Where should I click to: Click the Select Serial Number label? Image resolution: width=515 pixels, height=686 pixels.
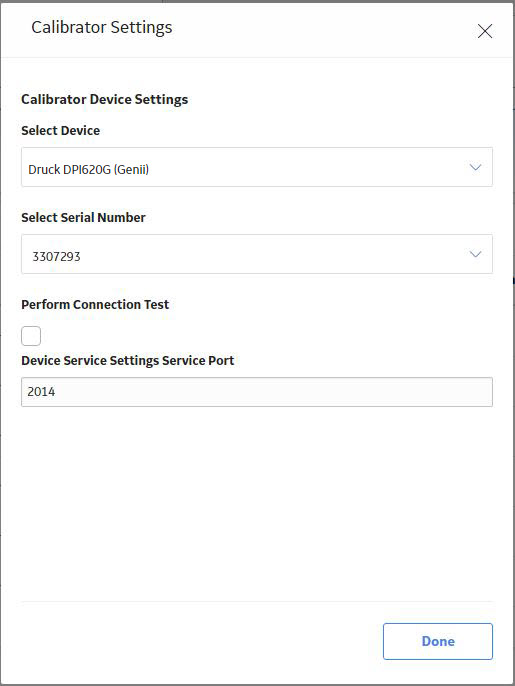pyautogui.click(x=83, y=217)
